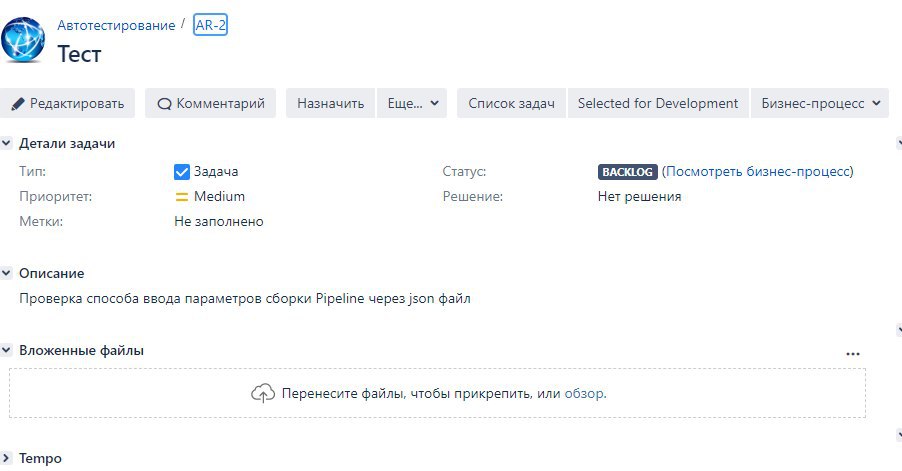
Task: Open the Автотестирование project link
Action: click(116, 25)
